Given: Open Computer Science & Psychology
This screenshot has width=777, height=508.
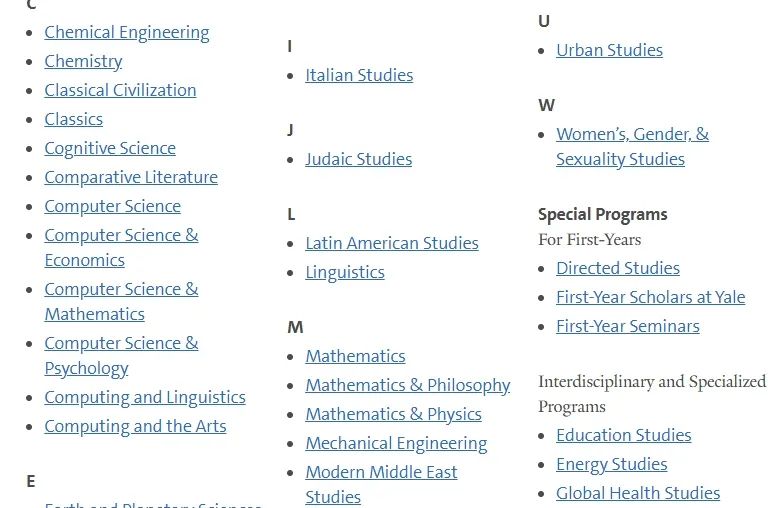Looking at the screenshot, I should pyautogui.click(x=121, y=355).
